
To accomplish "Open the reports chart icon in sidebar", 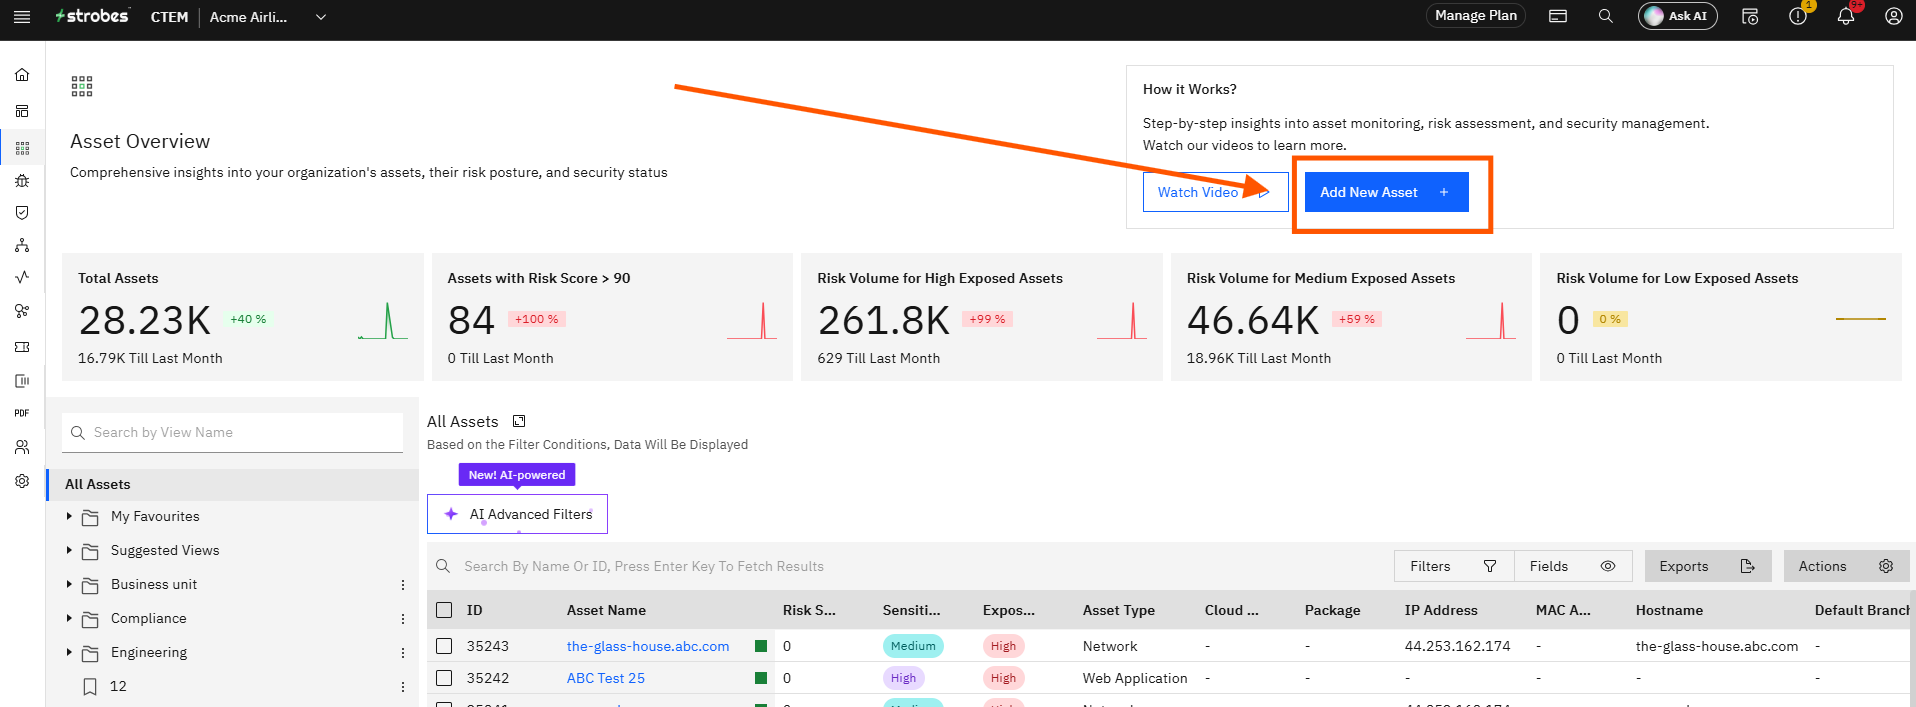I will [22, 381].
